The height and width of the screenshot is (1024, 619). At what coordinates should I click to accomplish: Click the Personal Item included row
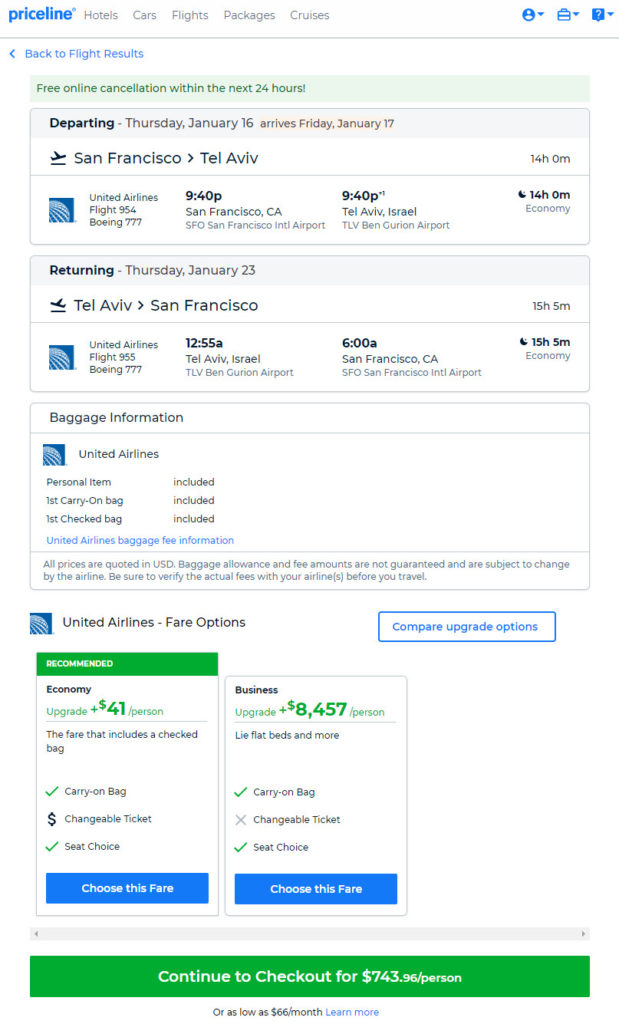click(x=131, y=482)
